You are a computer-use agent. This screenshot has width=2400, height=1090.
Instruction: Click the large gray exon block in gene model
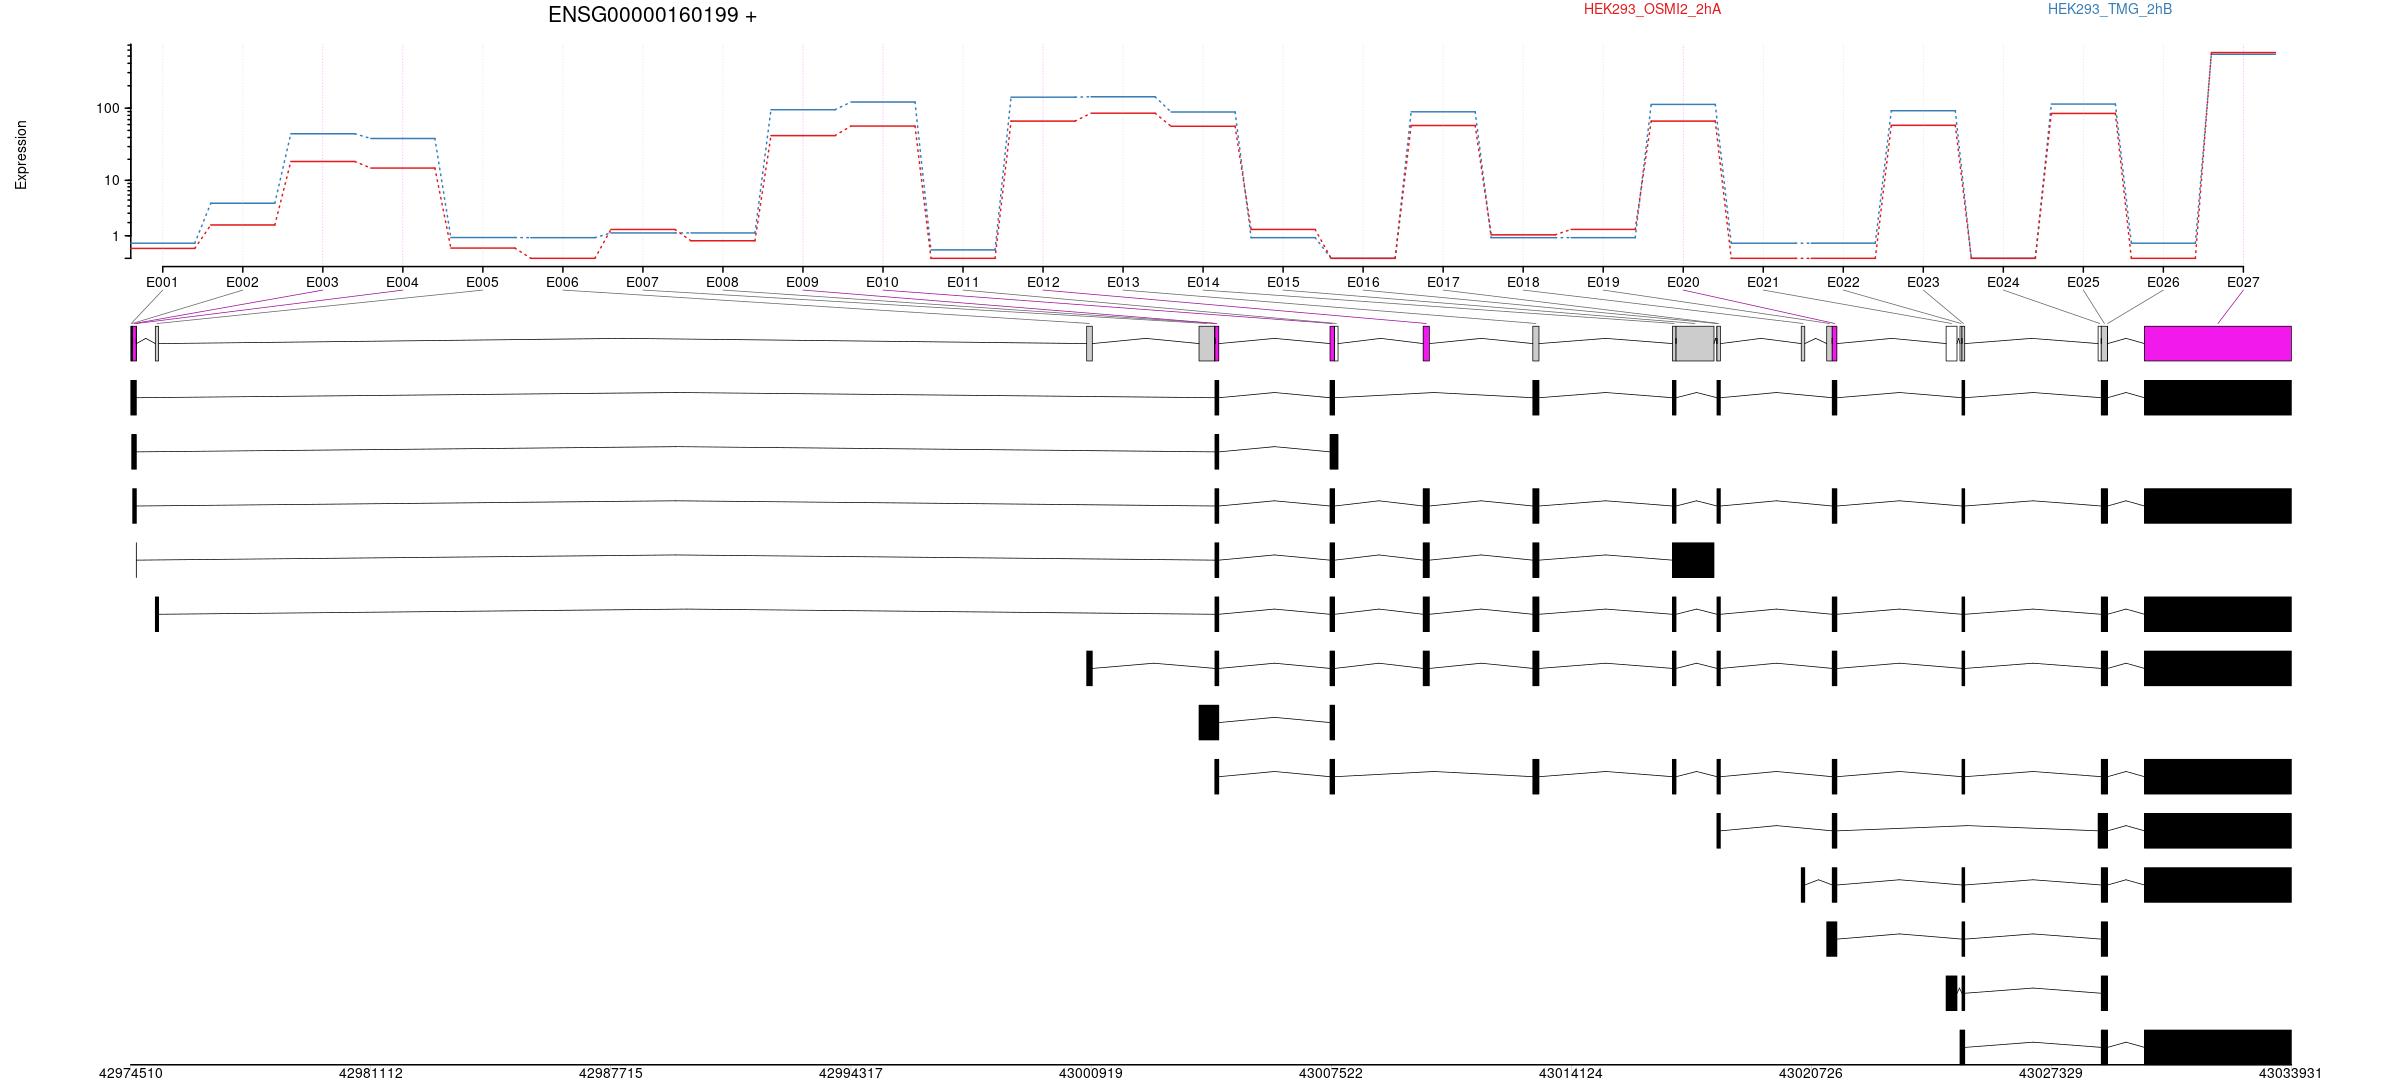point(1695,343)
